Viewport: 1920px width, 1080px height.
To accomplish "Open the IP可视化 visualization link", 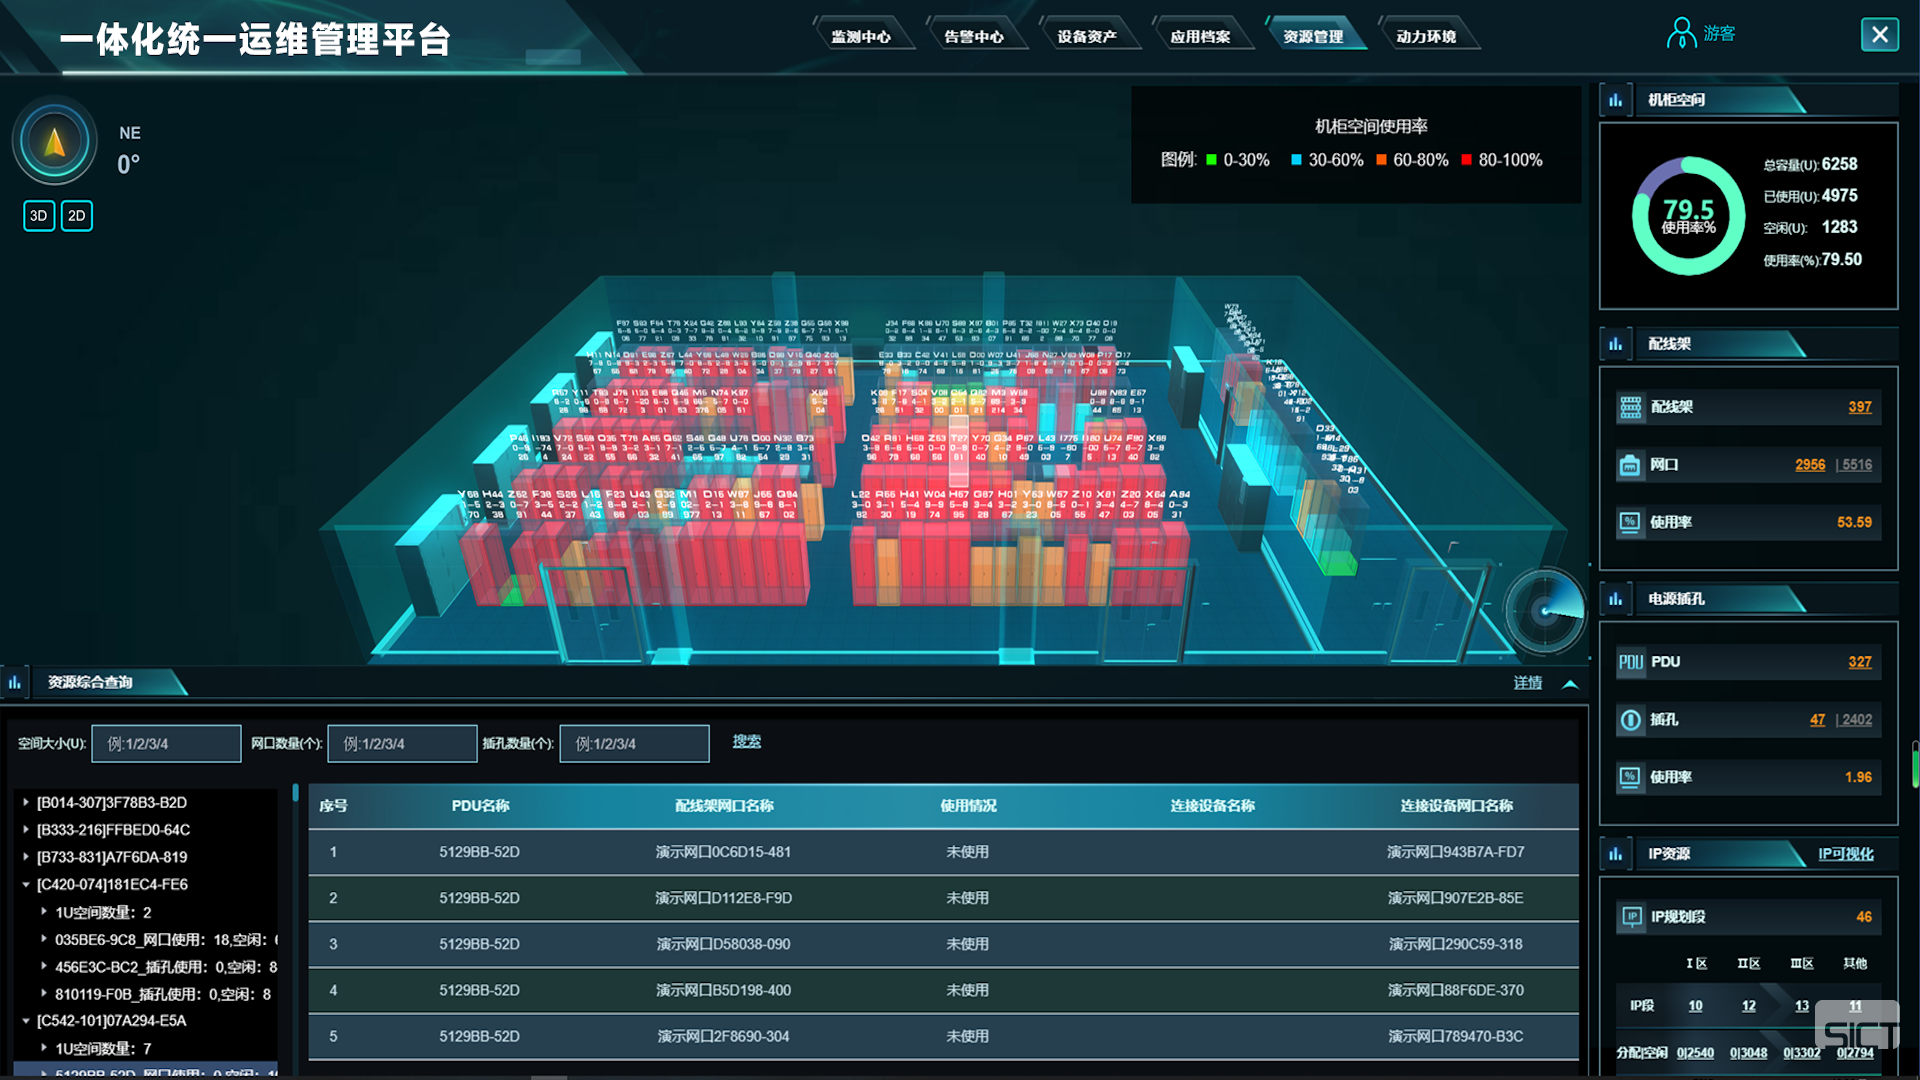I will click(x=1845, y=854).
